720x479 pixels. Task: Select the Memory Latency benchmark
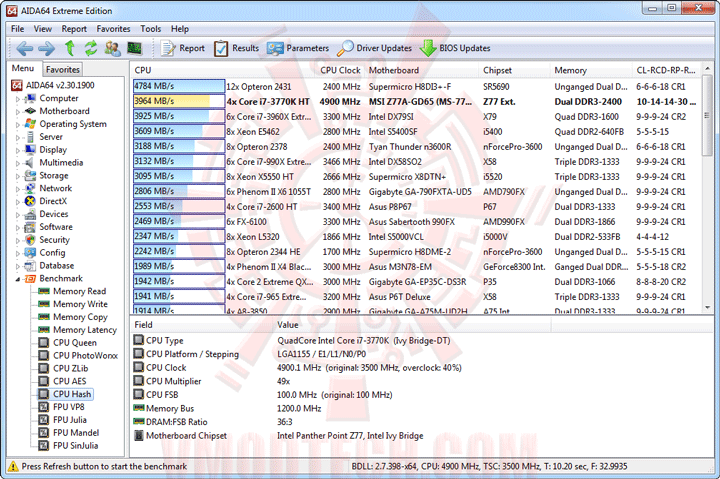pos(85,330)
